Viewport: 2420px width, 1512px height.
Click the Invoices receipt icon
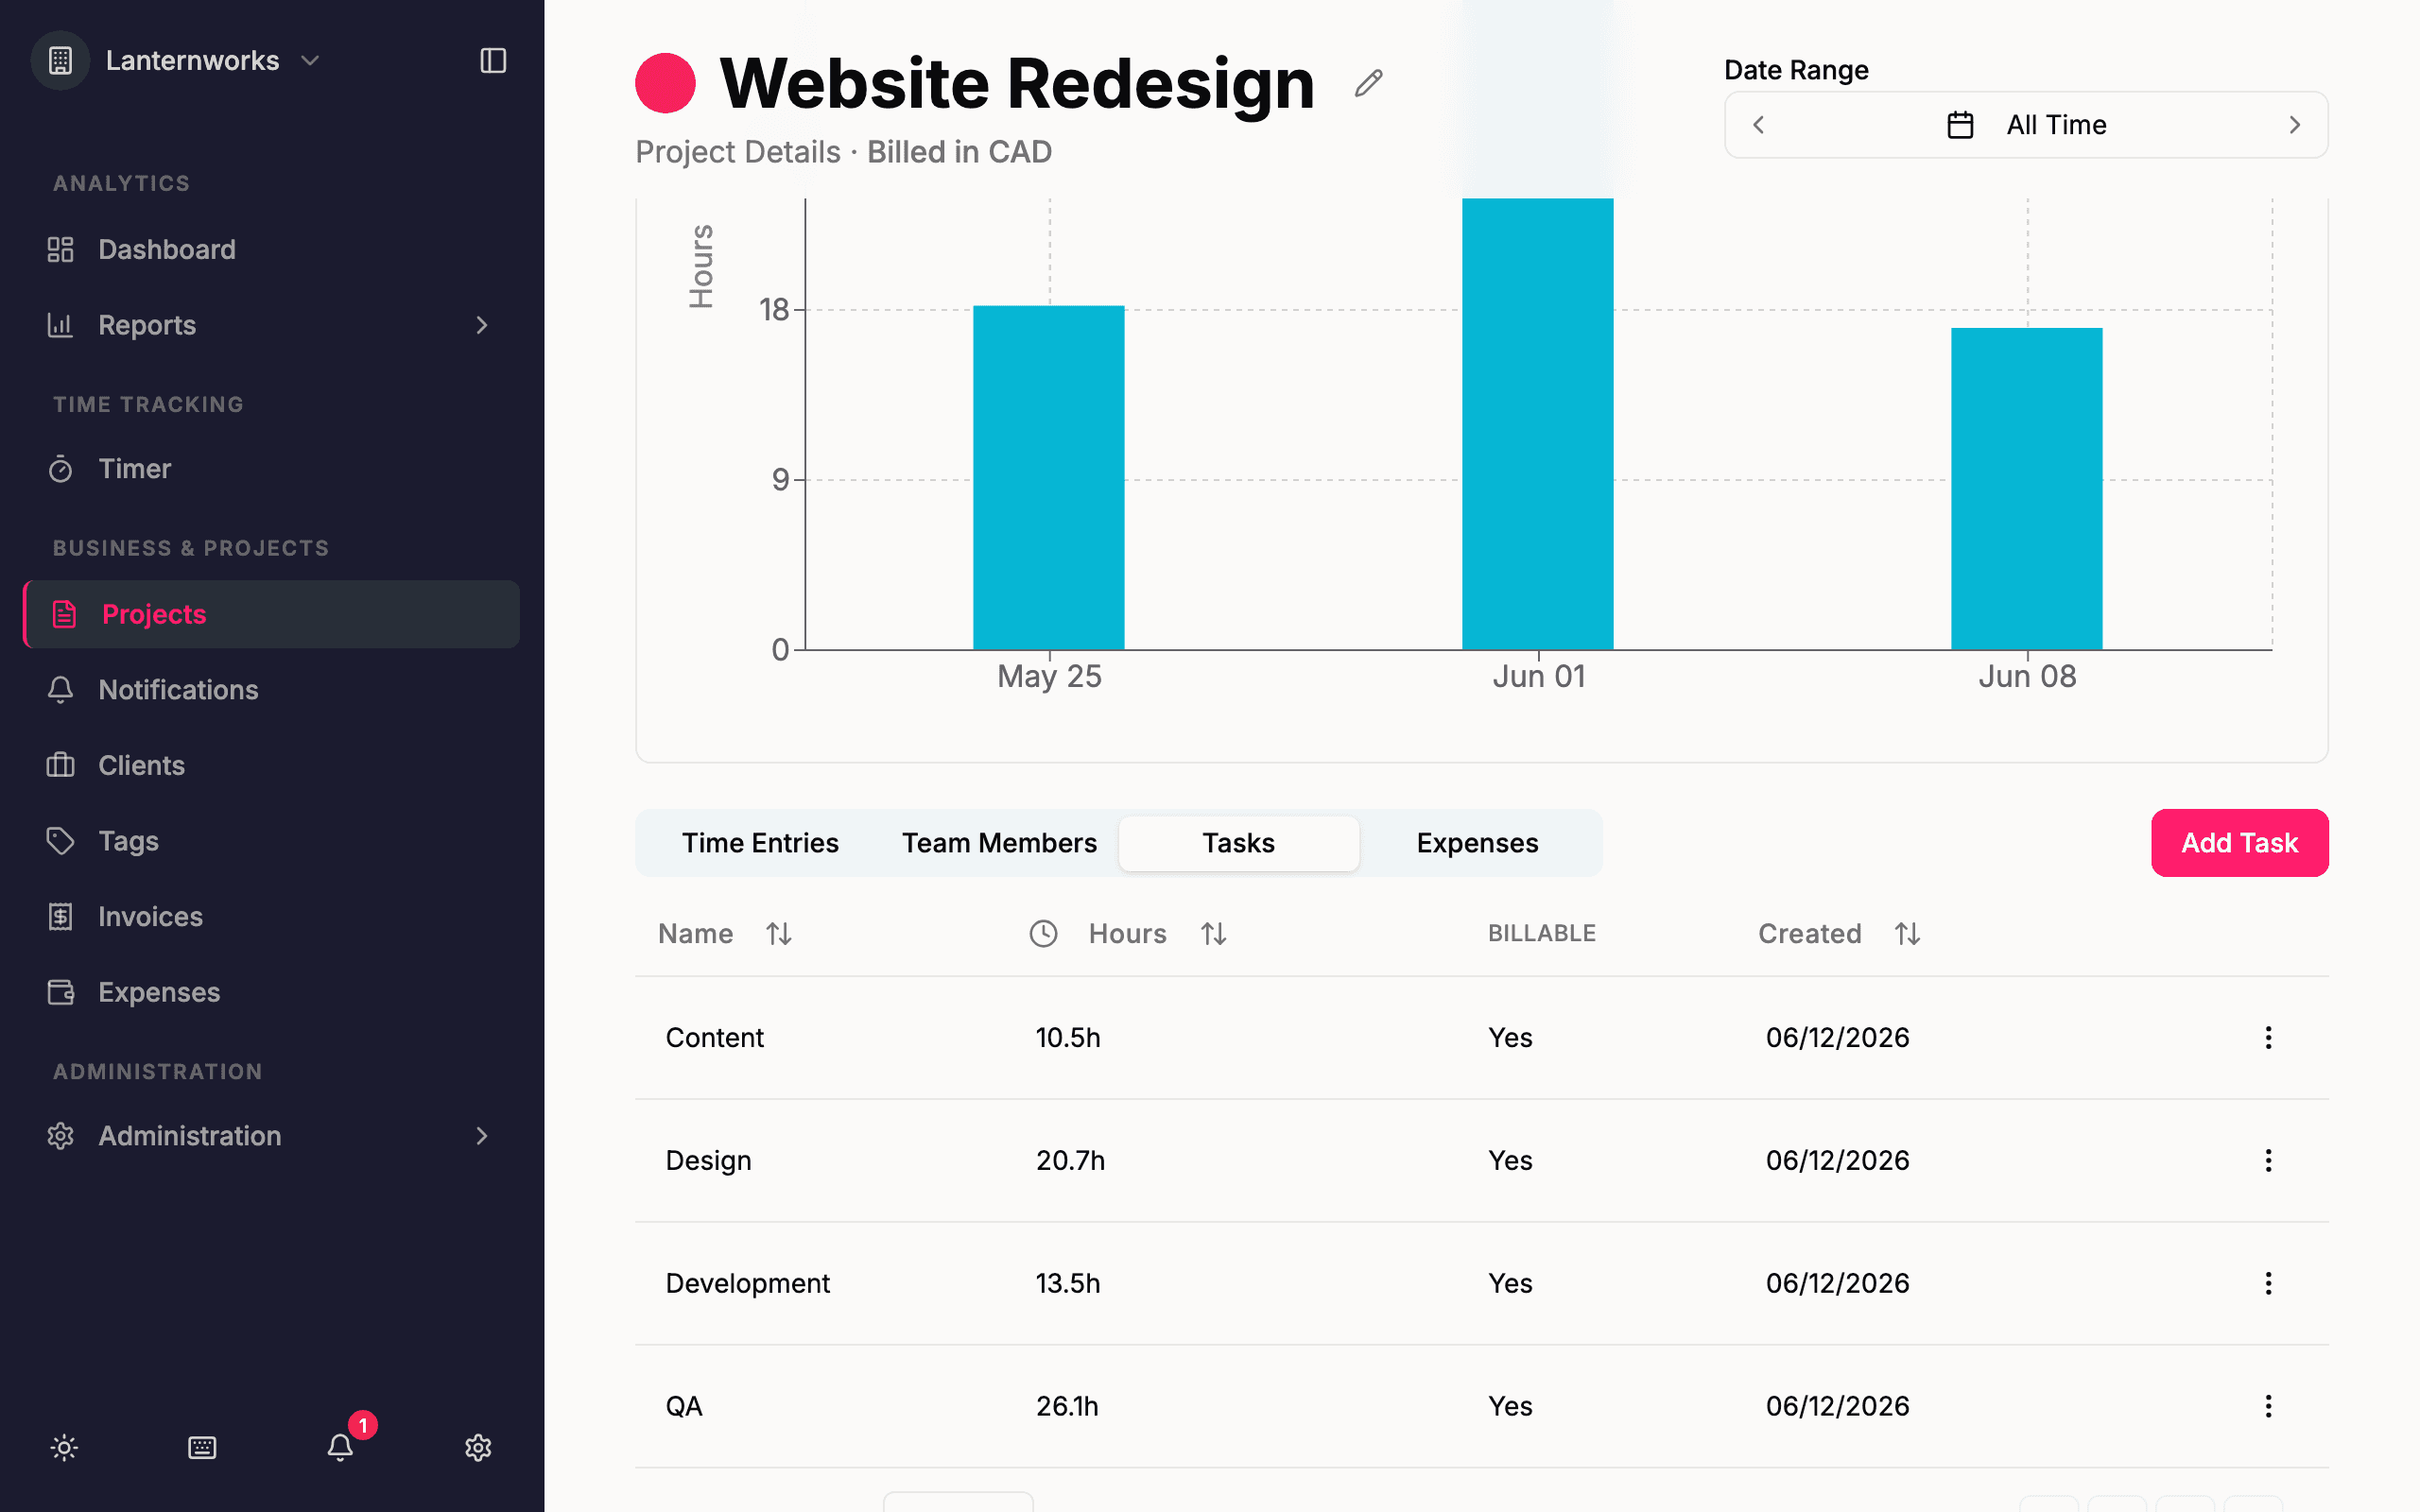(x=61, y=917)
